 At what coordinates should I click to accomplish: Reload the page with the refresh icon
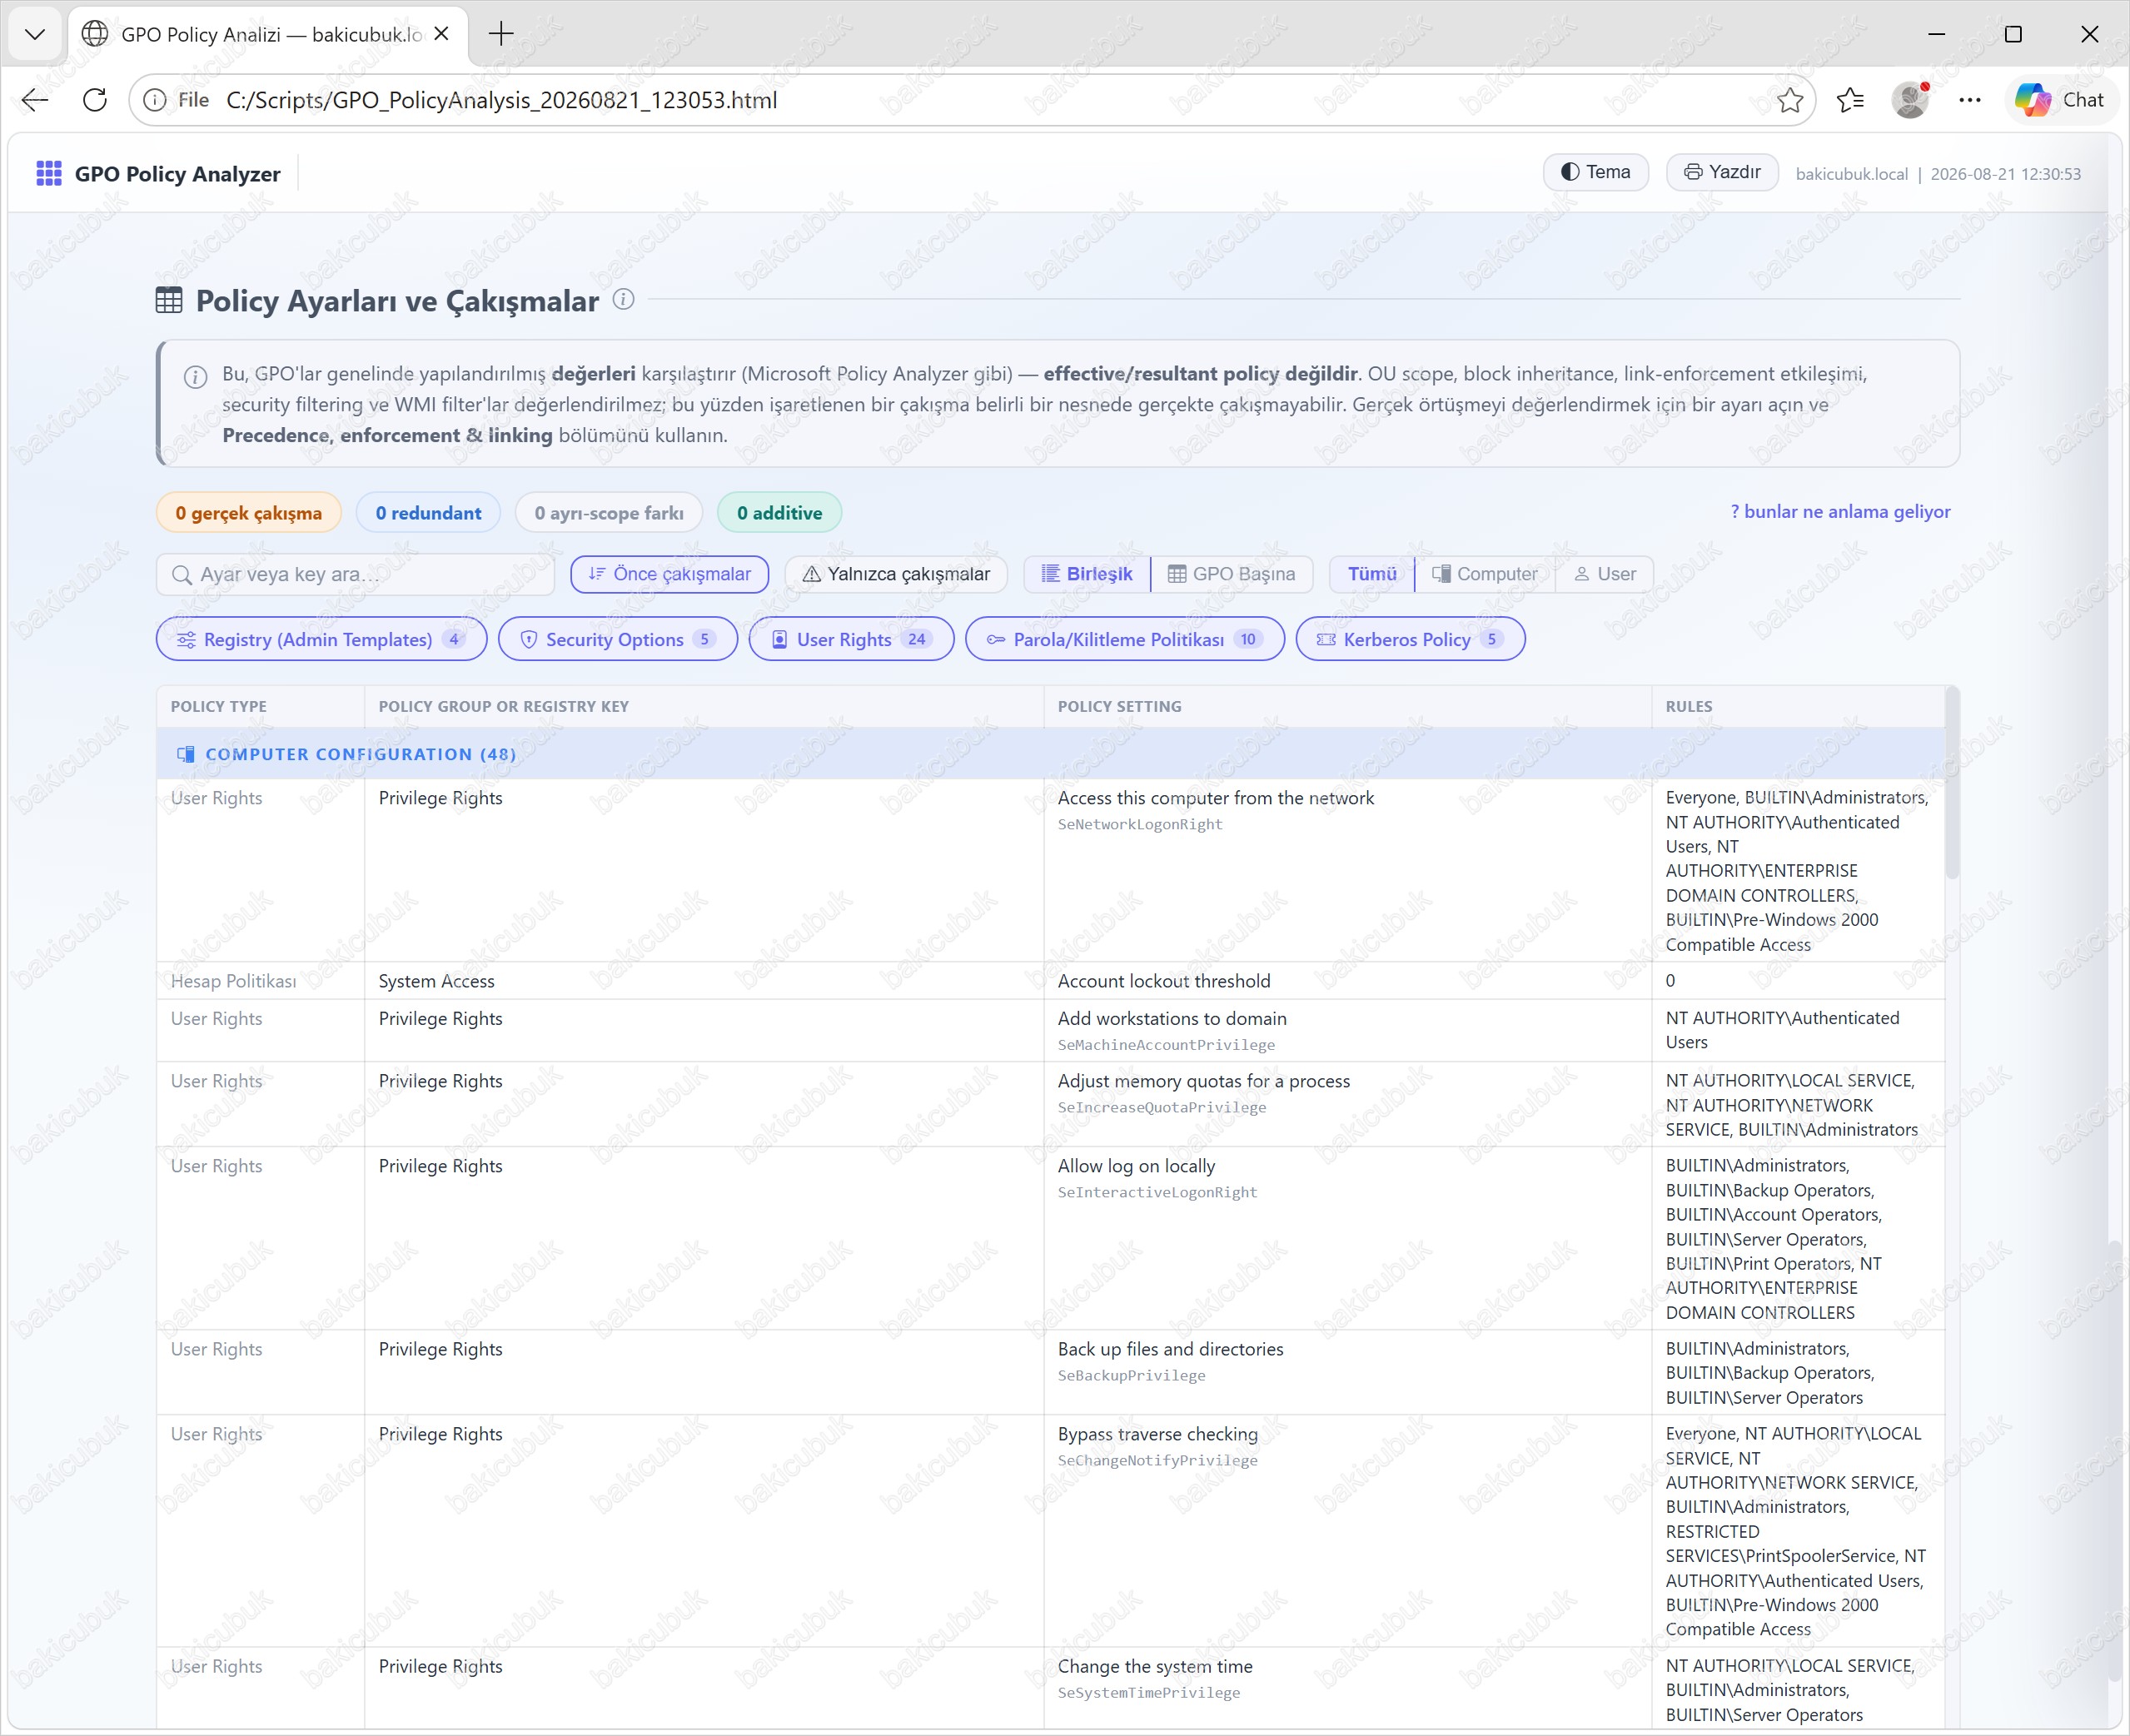[95, 100]
